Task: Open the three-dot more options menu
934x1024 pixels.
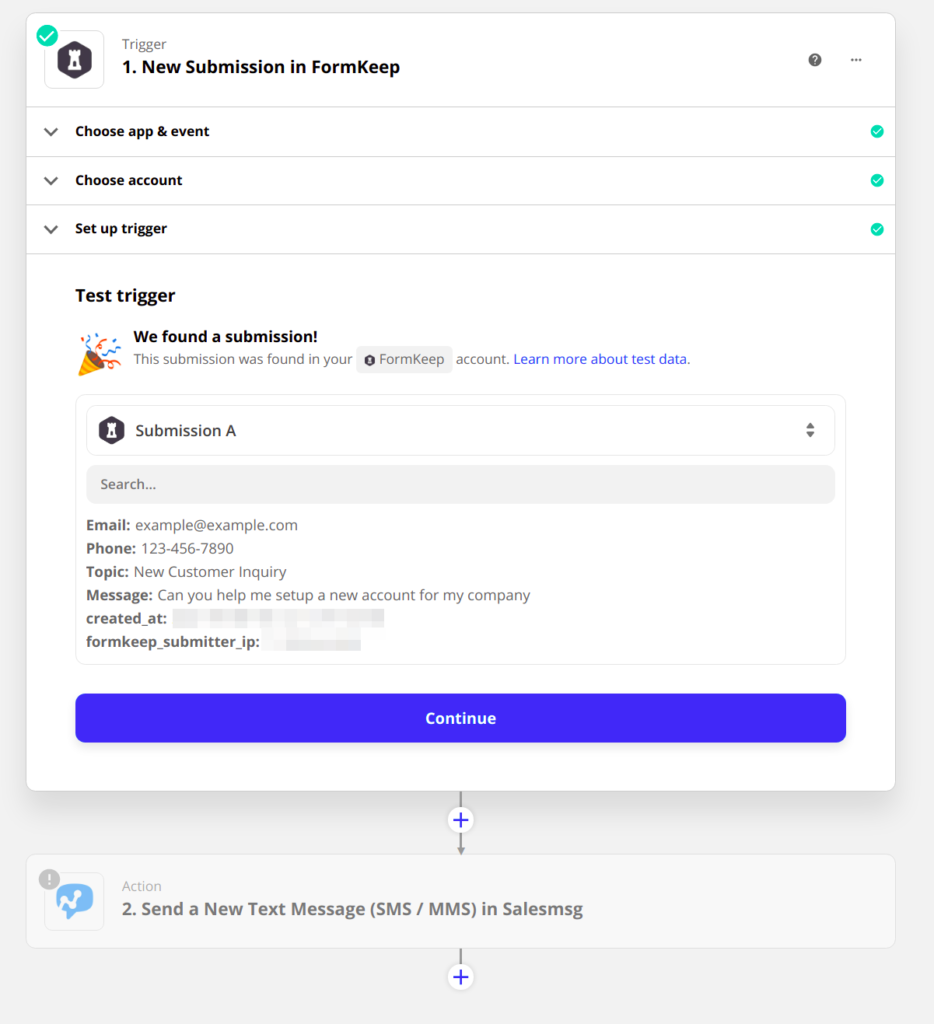Action: point(856,60)
